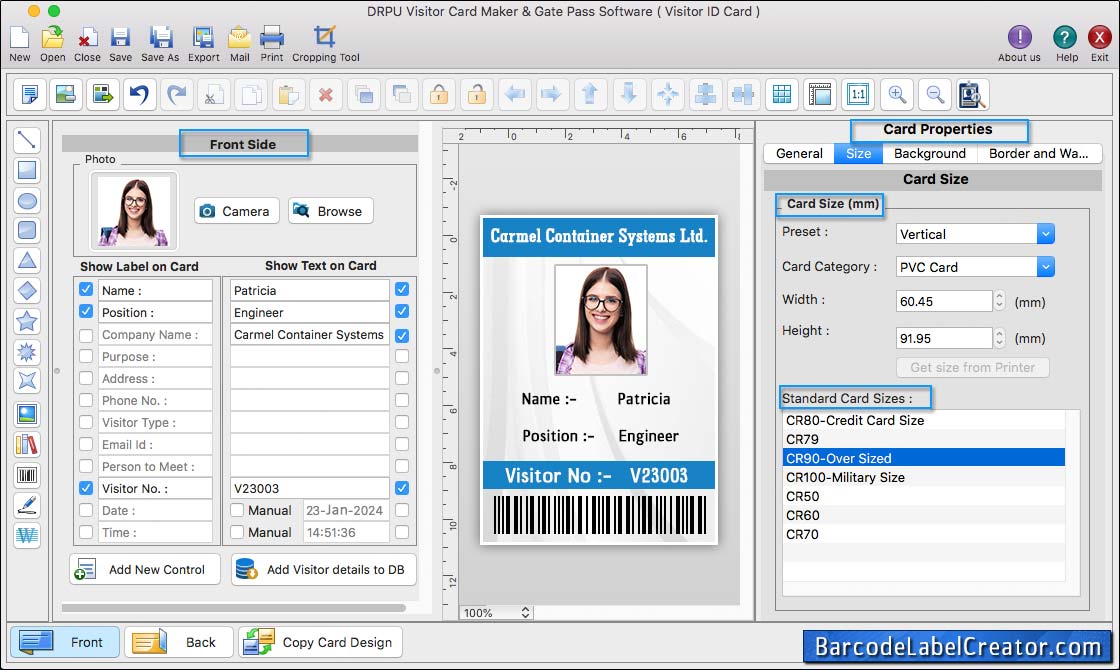Uncheck the Visitor No. label checkbox
The height and width of the screenshot is (670, 1120).
click(86, 488)
